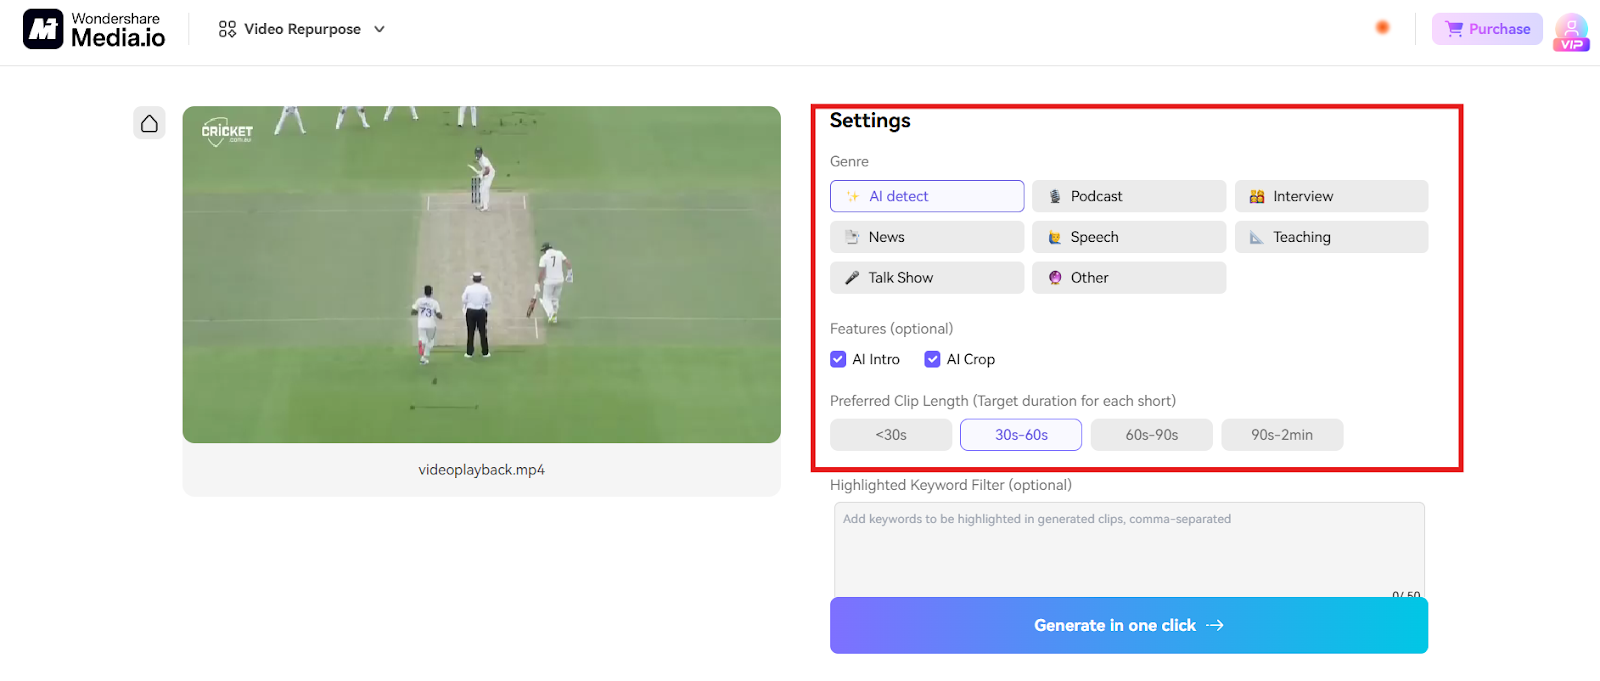Screen dimensions: 1600x681
Task: Click the Purchase button
Action: (x=1487, y=29)
